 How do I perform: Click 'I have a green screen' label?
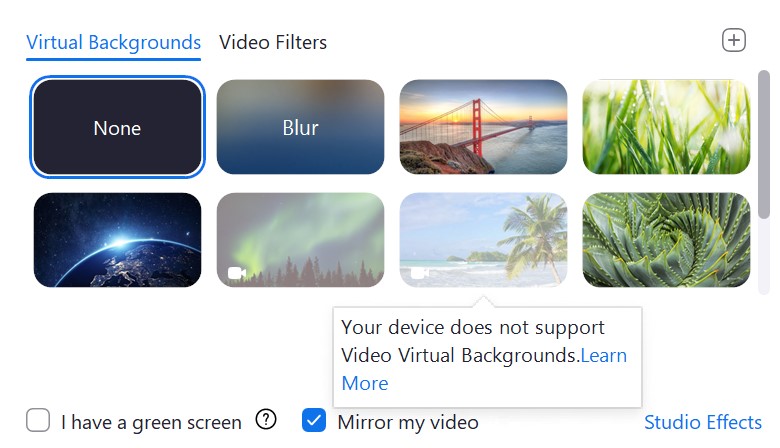coord(151,423)
